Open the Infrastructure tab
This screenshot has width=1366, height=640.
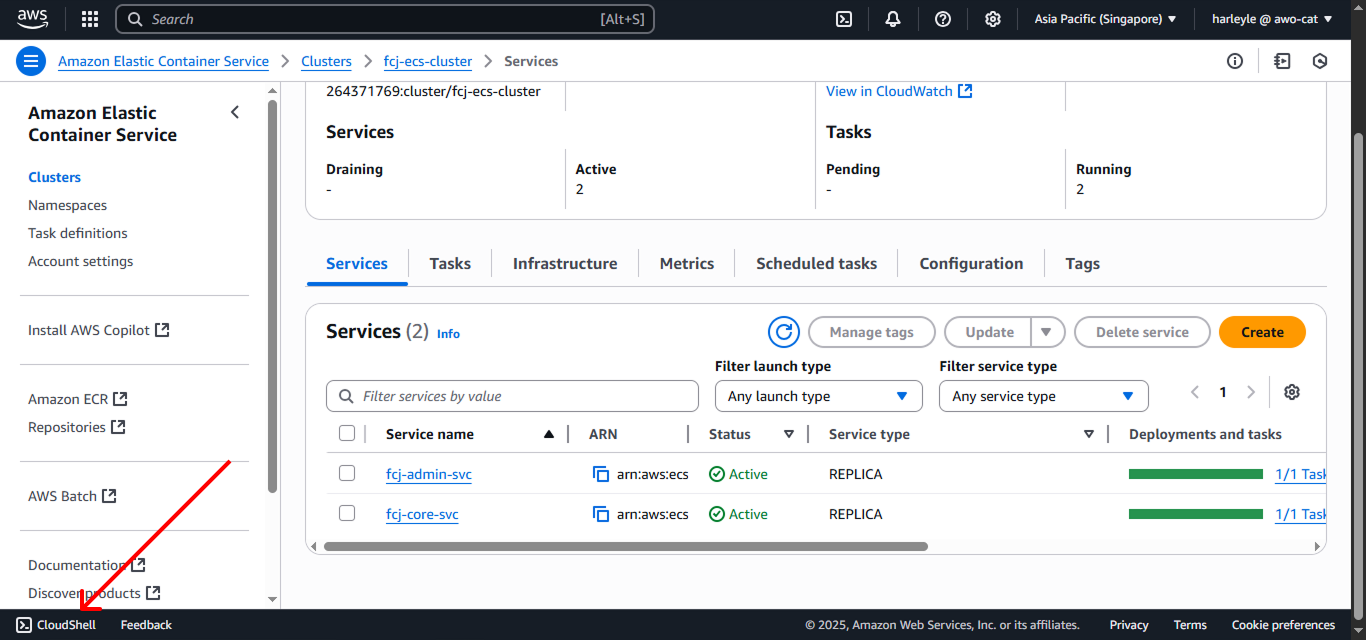coord(565,264)
